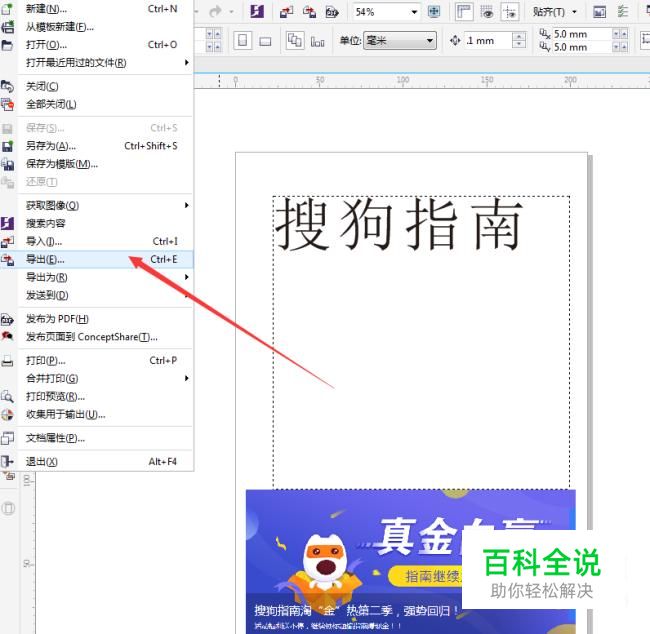Click the Print Preview magnifier icon
Viewport: 650px width, 634px height.
[7, 396]
